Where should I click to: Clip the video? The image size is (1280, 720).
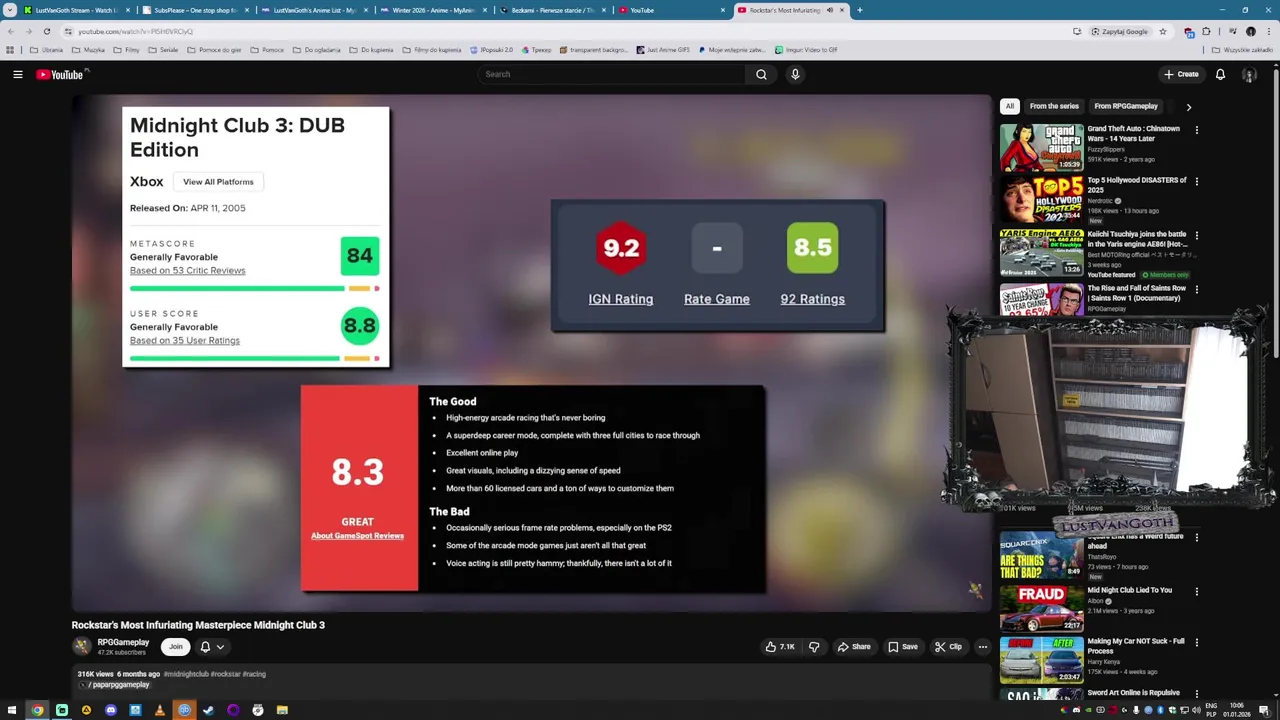tap(948, 647)
